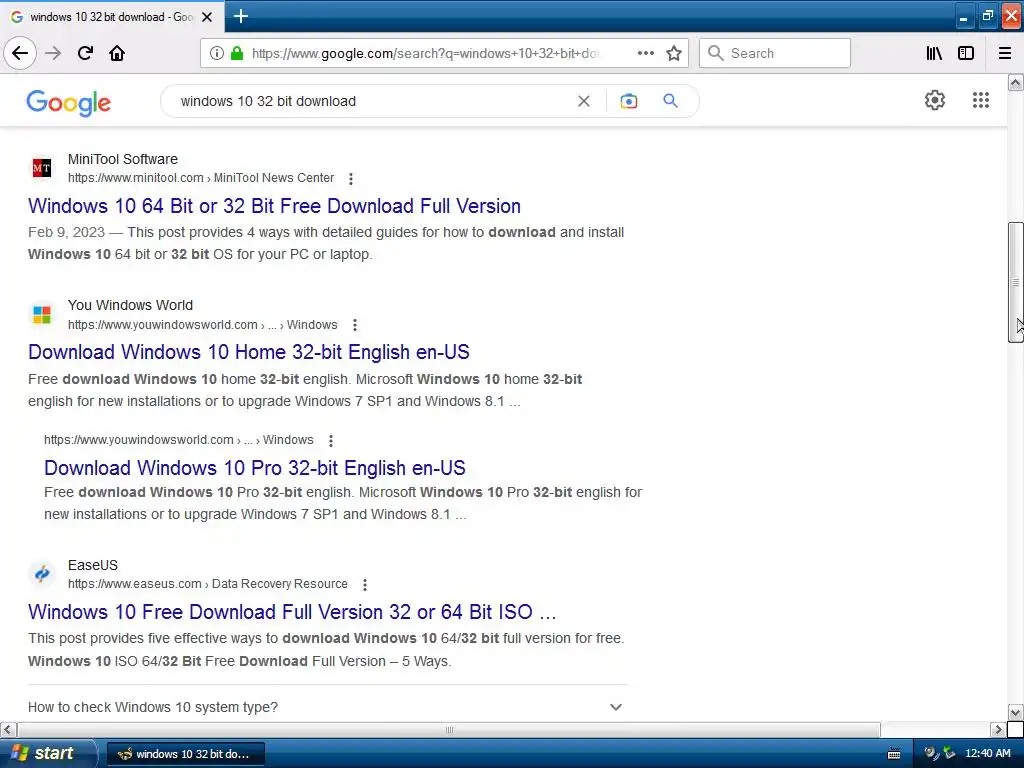1024x768 pixels.
Task: Click the You Windows World favicon
Action: click(x=42, y=315)
